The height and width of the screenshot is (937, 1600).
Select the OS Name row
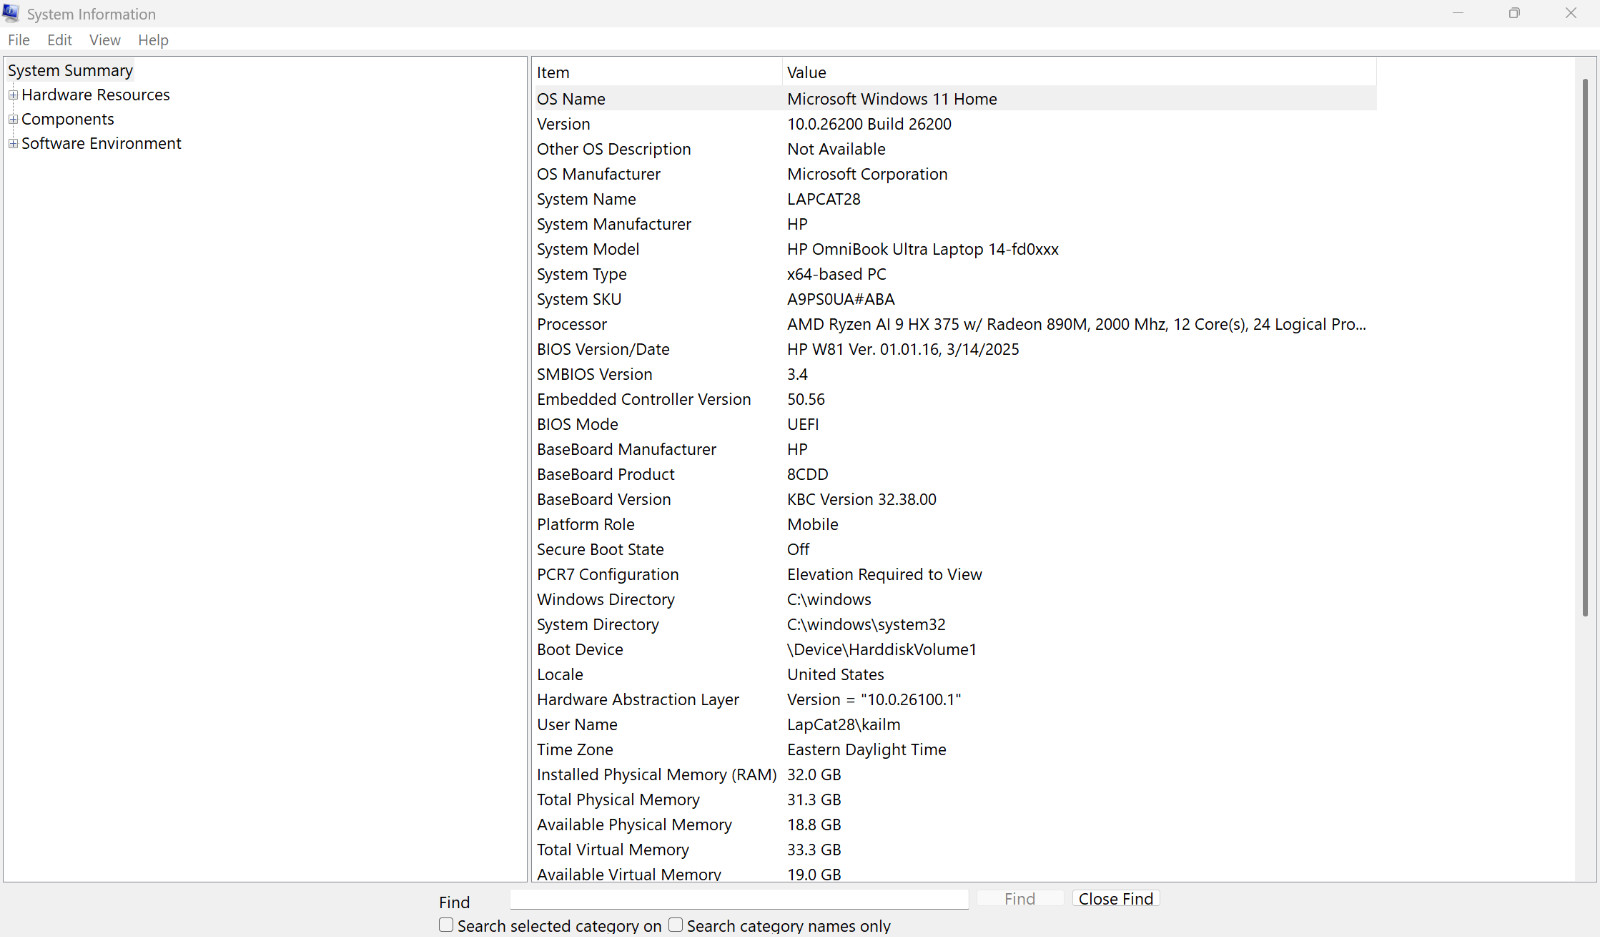pyautogui.click(x=954, y=99)
